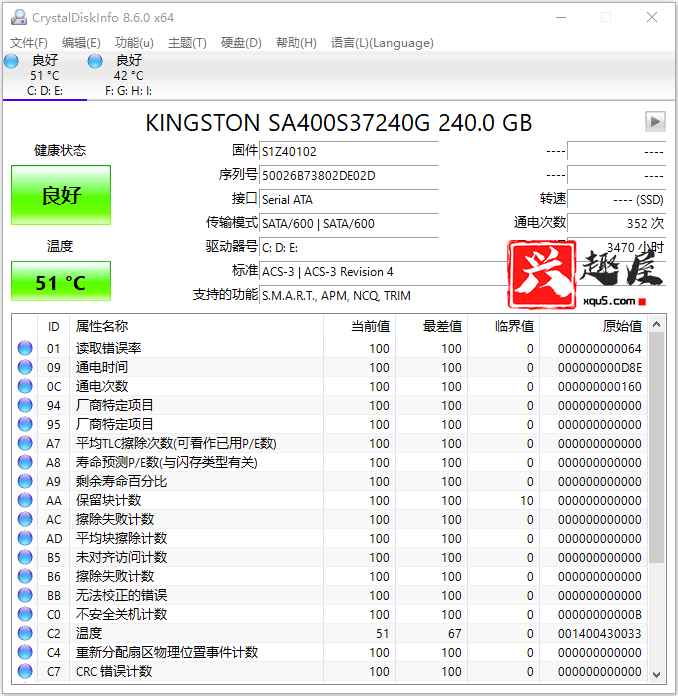Open the 编辑(E) menu
Screen dimensions: 678x696
(81, 43)
